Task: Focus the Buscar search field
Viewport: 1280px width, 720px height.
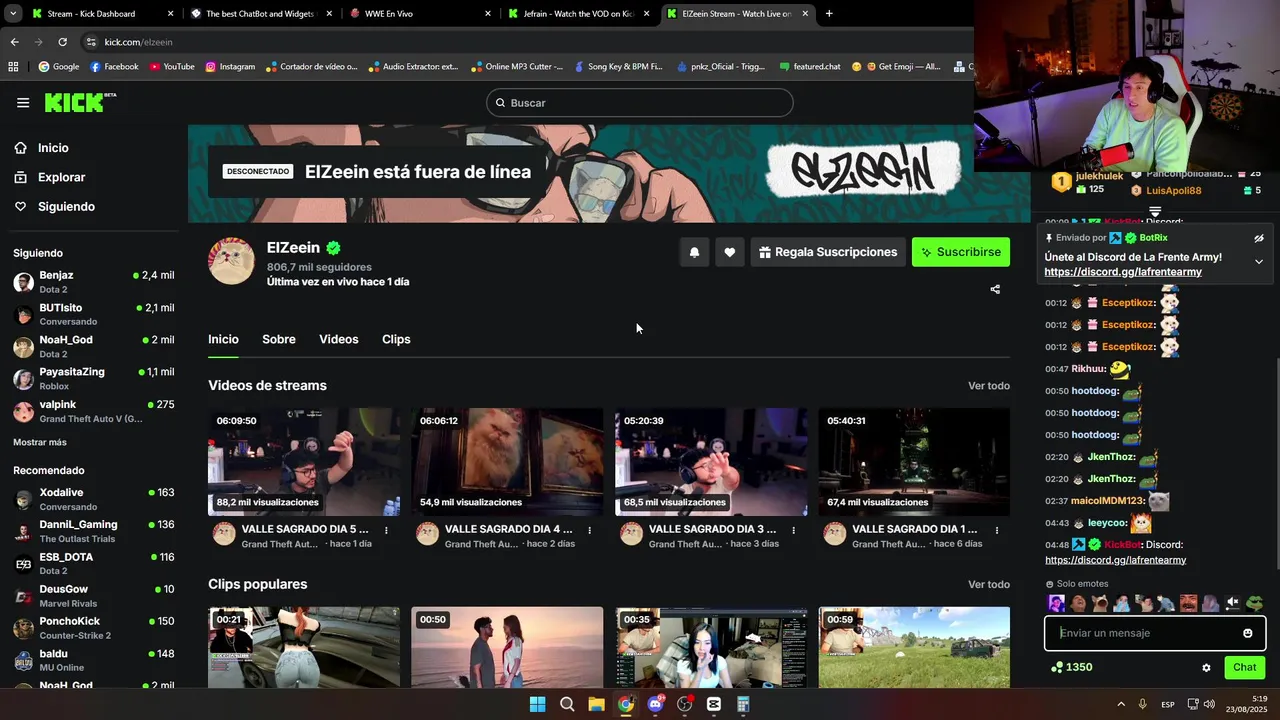Action: pyautogui.click(x=640, y=103)
